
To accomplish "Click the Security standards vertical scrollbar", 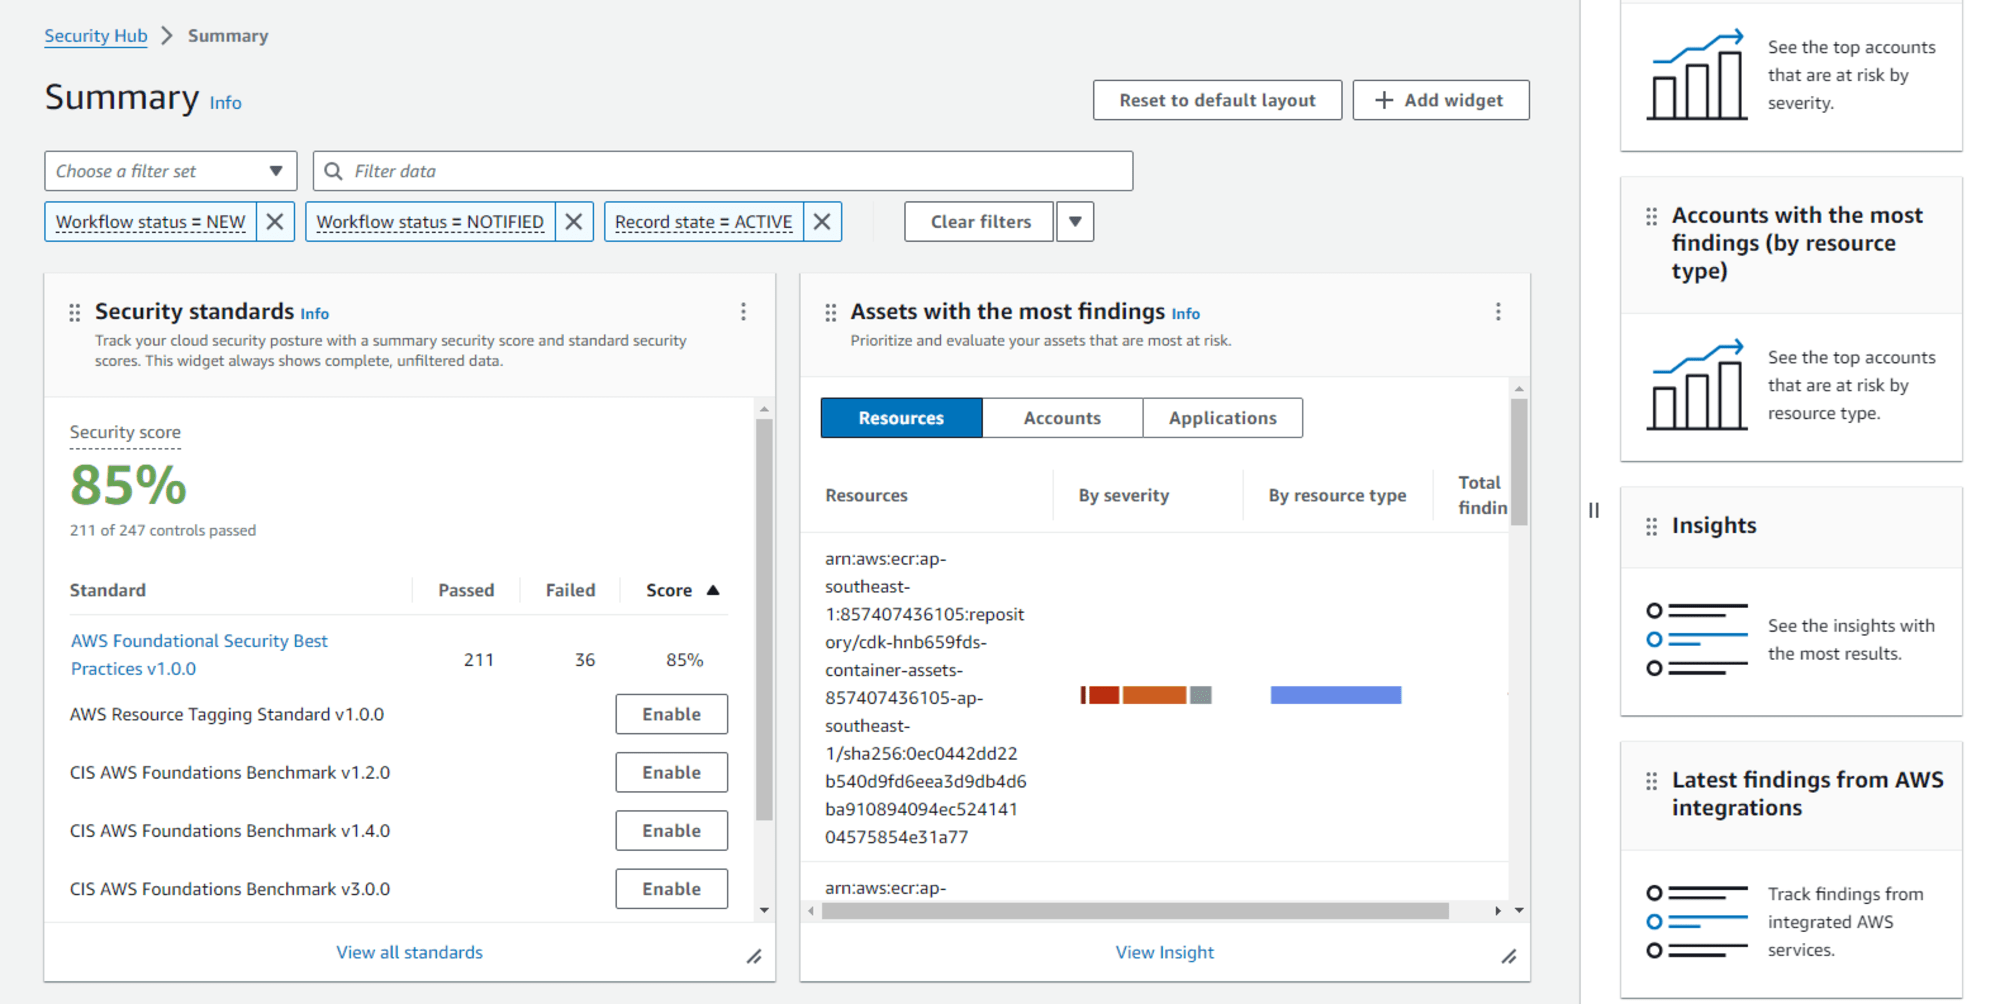I will 764,620.
